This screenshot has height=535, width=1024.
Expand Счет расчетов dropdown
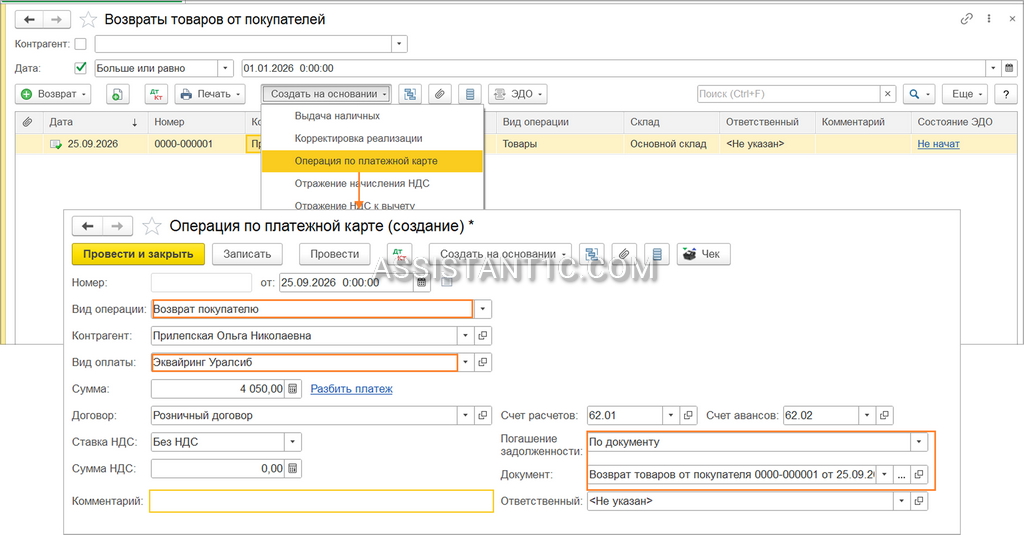coord(671,415)
